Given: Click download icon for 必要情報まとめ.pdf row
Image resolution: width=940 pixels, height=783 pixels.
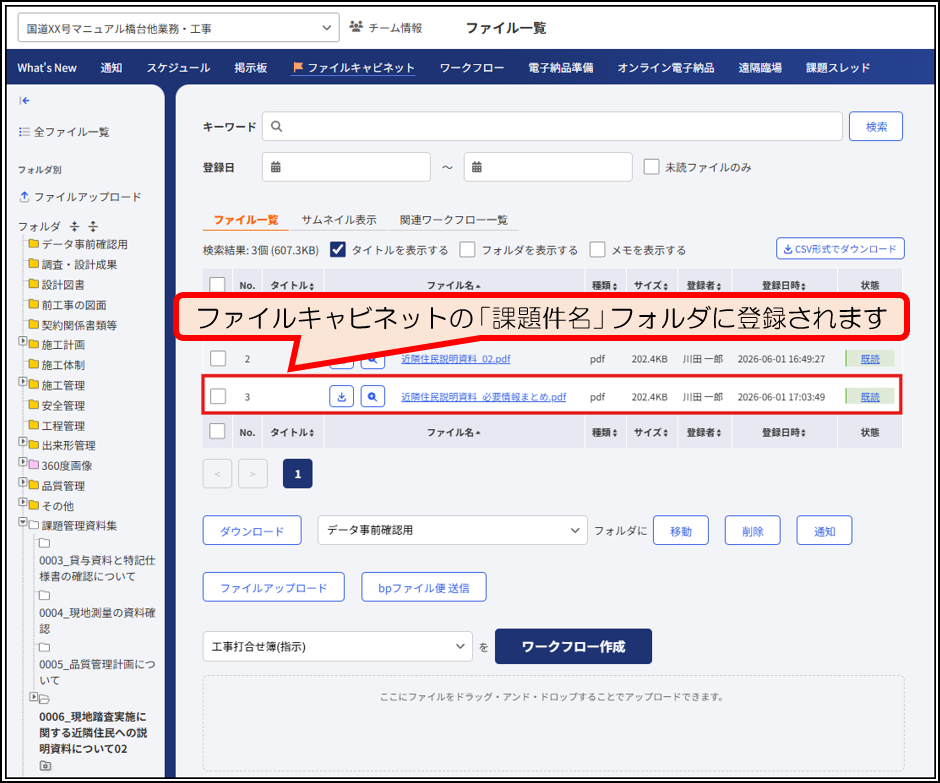Looking at the screenshot, I should 342,397.
